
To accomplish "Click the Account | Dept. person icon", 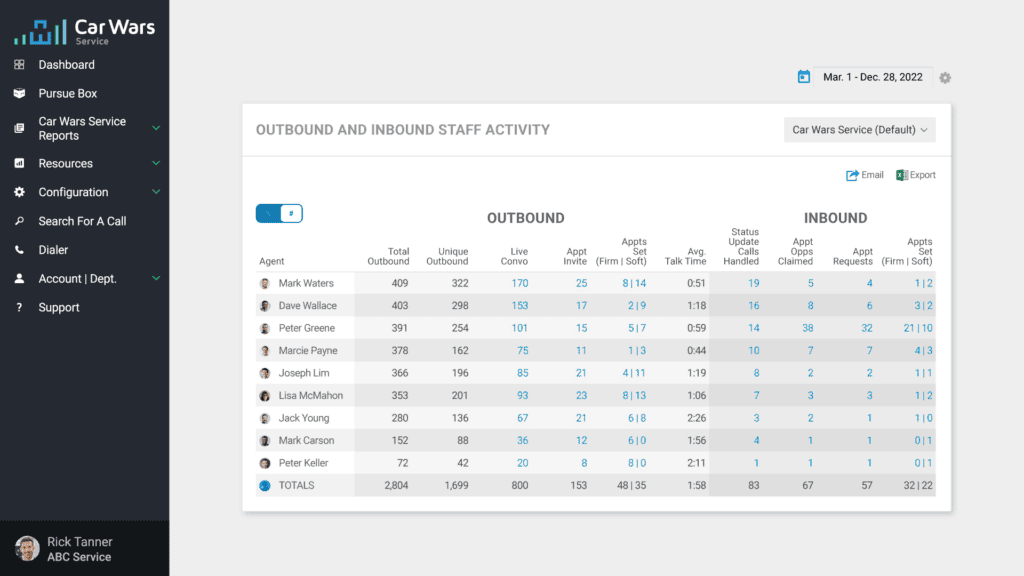I will (20, 278).
